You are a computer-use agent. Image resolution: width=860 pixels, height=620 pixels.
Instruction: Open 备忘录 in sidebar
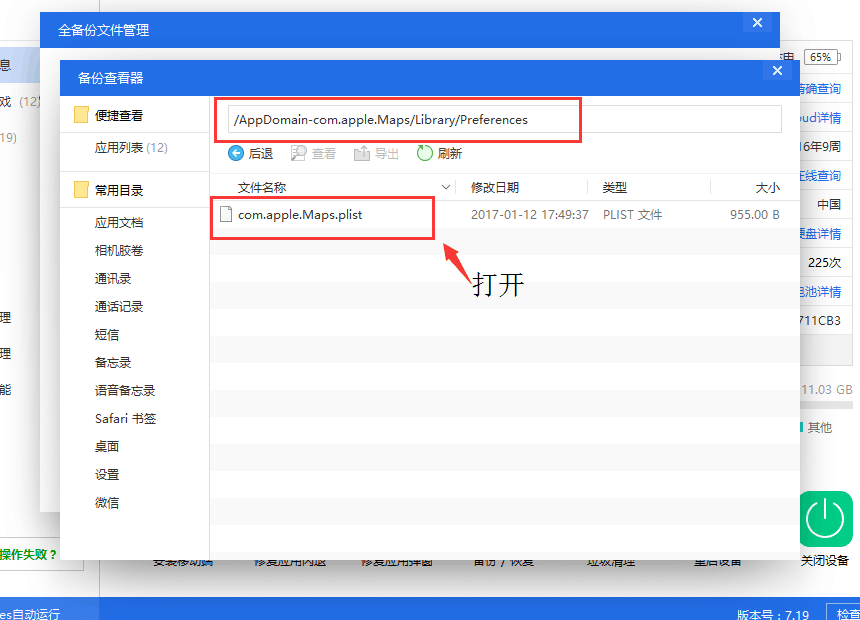pos(112,362)
